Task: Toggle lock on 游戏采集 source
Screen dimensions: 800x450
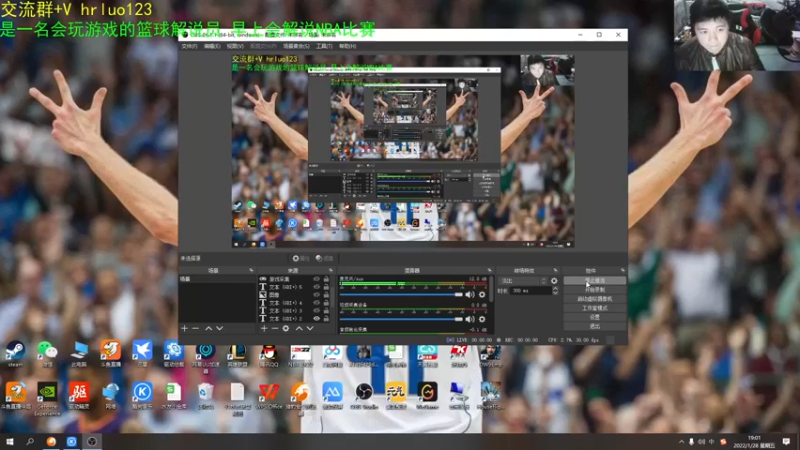Action: 327,279
